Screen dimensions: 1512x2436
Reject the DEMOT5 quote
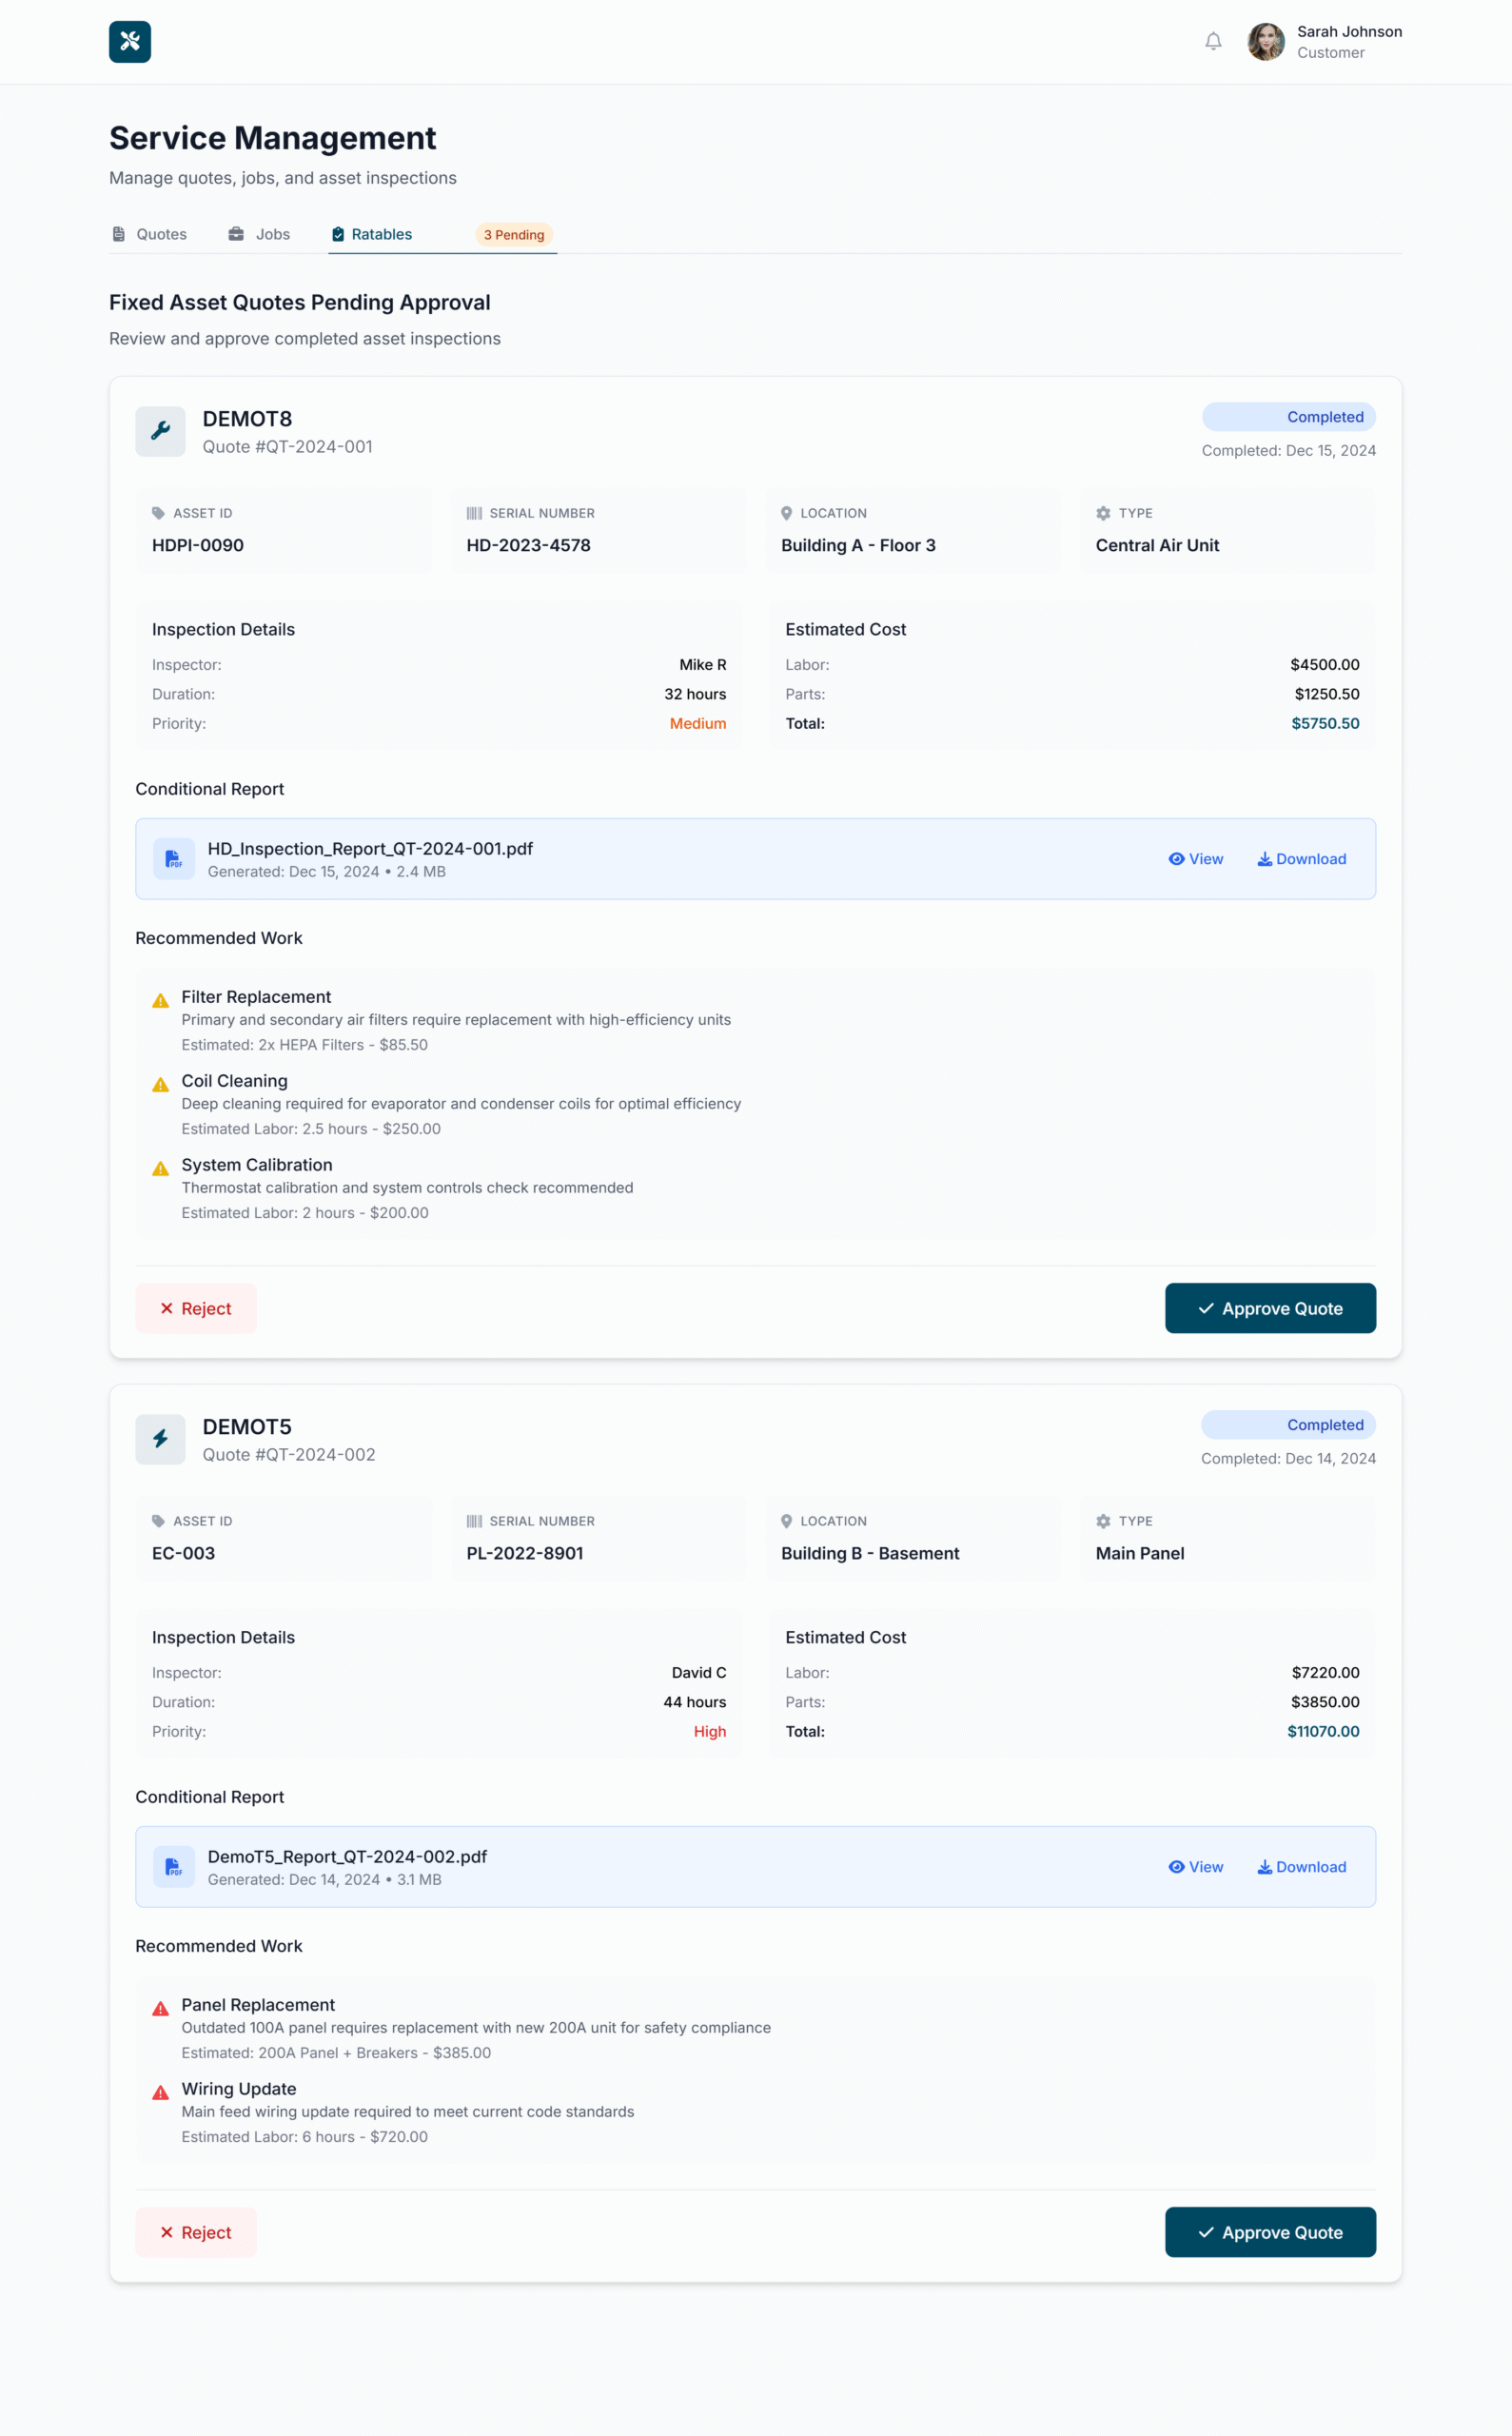pos(196,2232)
